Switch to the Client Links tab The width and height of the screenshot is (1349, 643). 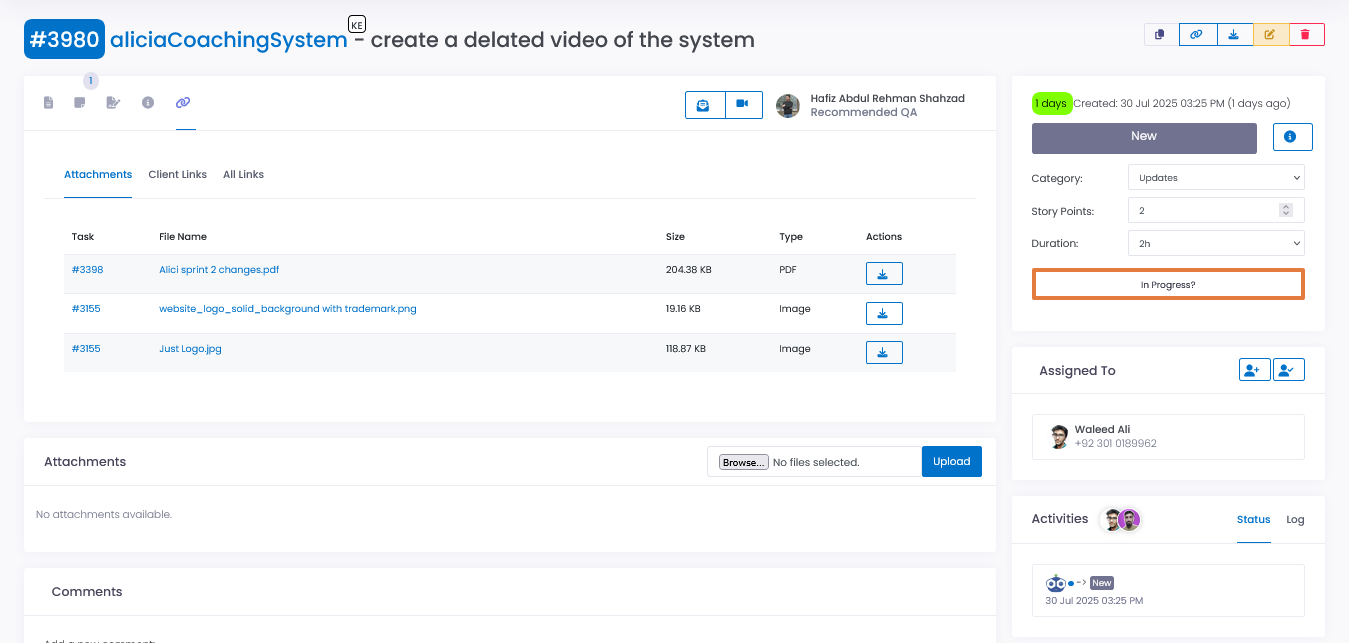pyautogui.click(x=177, y=174)
